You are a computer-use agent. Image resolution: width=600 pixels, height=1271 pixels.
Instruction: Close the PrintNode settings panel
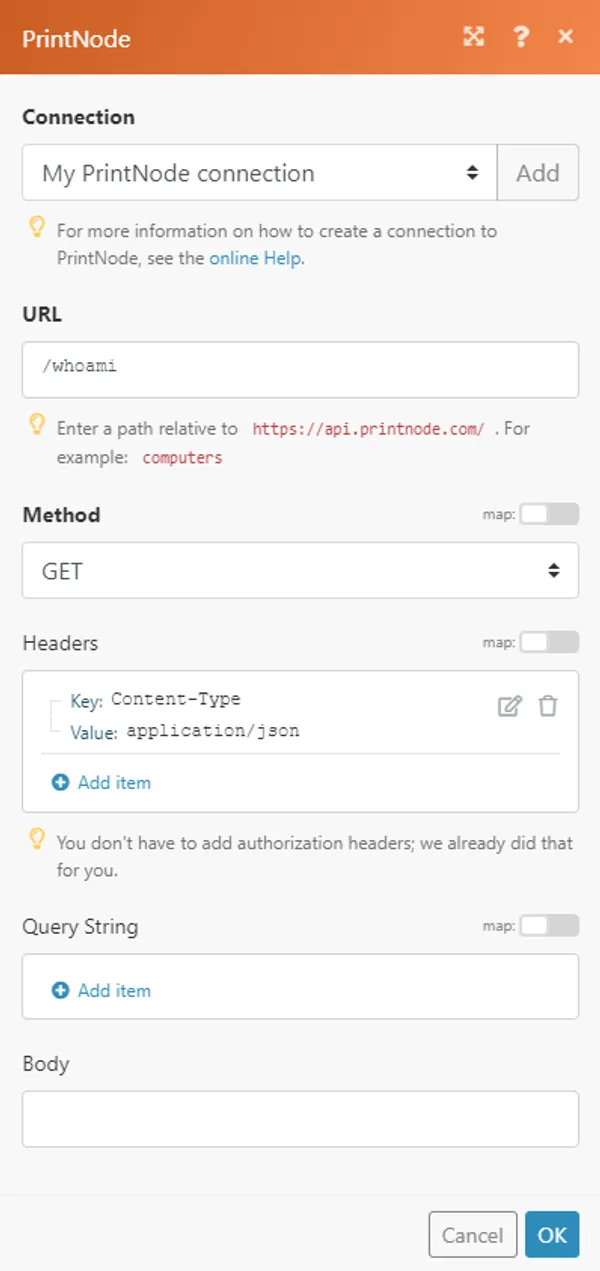point(566,37)
